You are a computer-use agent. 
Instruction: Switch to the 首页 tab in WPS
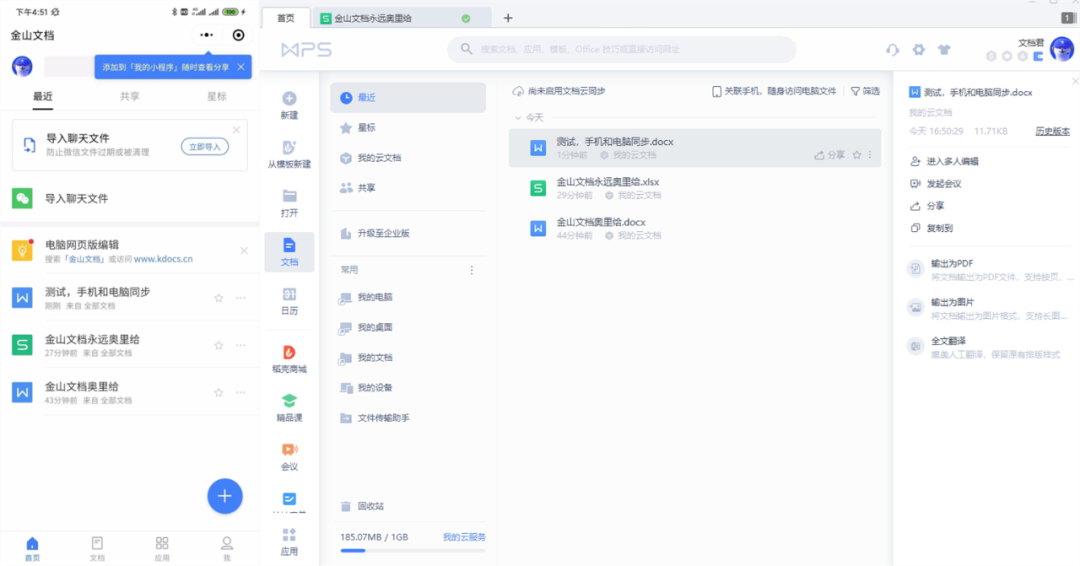pos(286,18)
